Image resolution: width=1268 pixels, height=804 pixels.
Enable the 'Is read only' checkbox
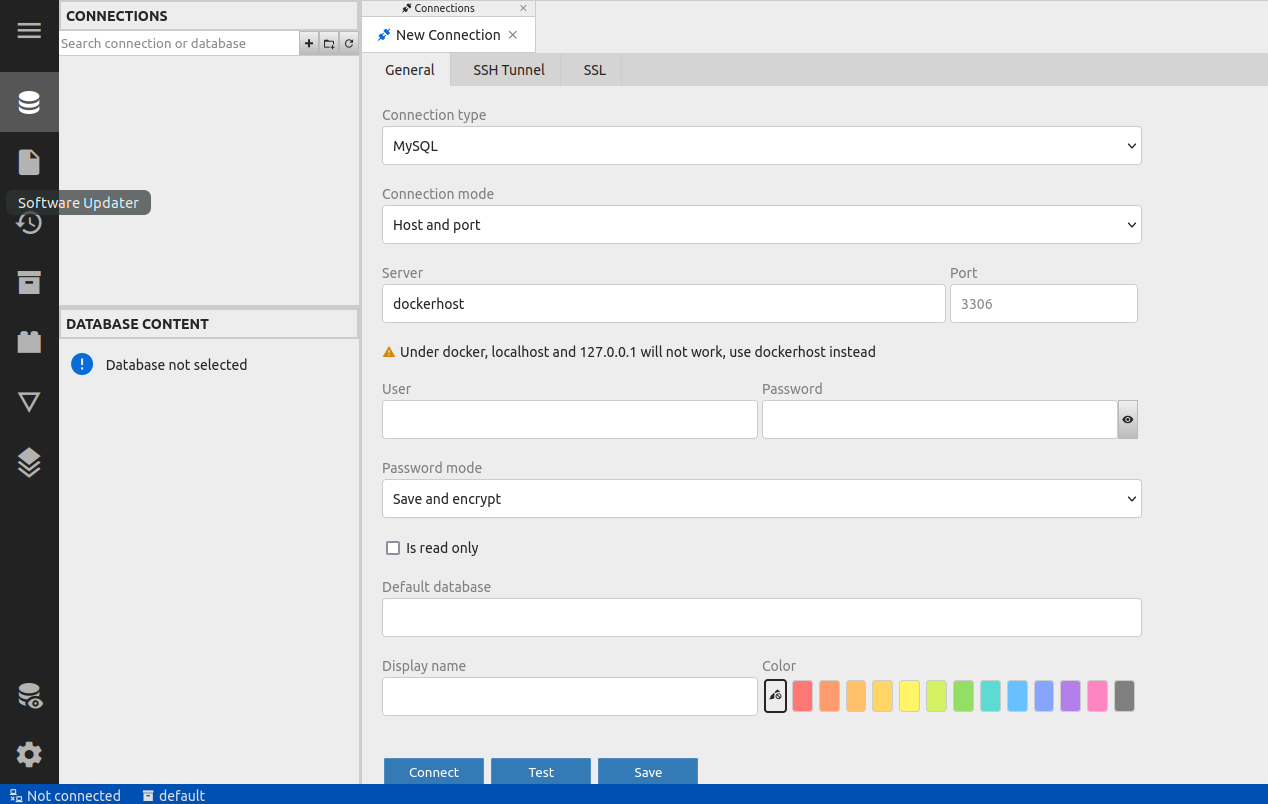pos(393,548)
